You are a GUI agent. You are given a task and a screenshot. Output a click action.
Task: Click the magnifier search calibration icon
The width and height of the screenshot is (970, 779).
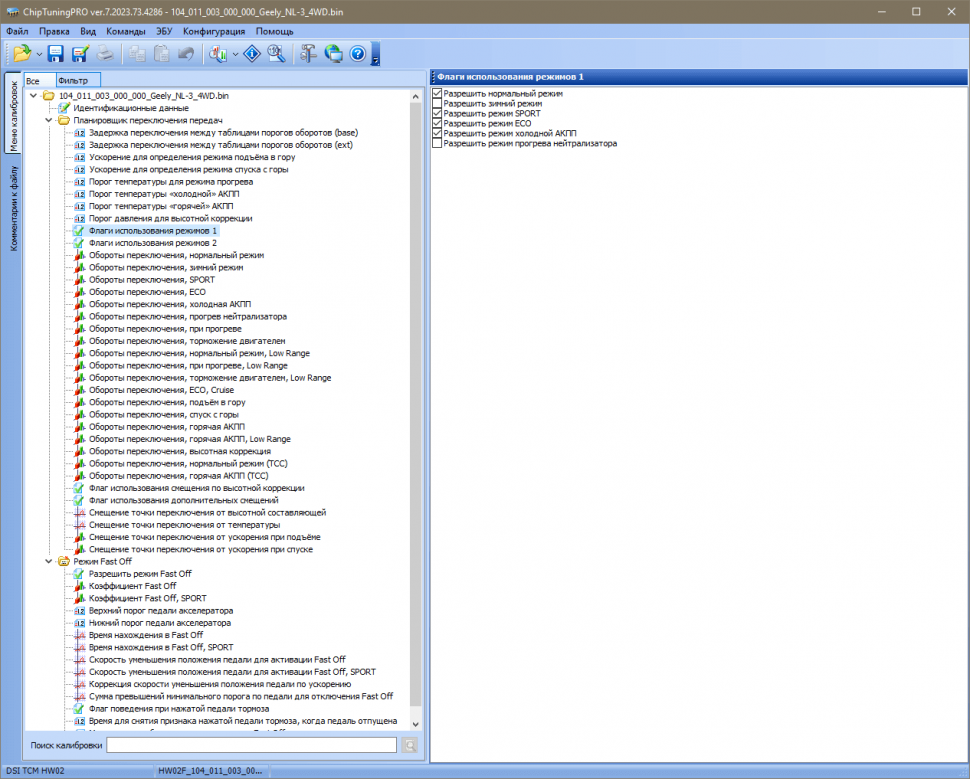click(276, 54)
